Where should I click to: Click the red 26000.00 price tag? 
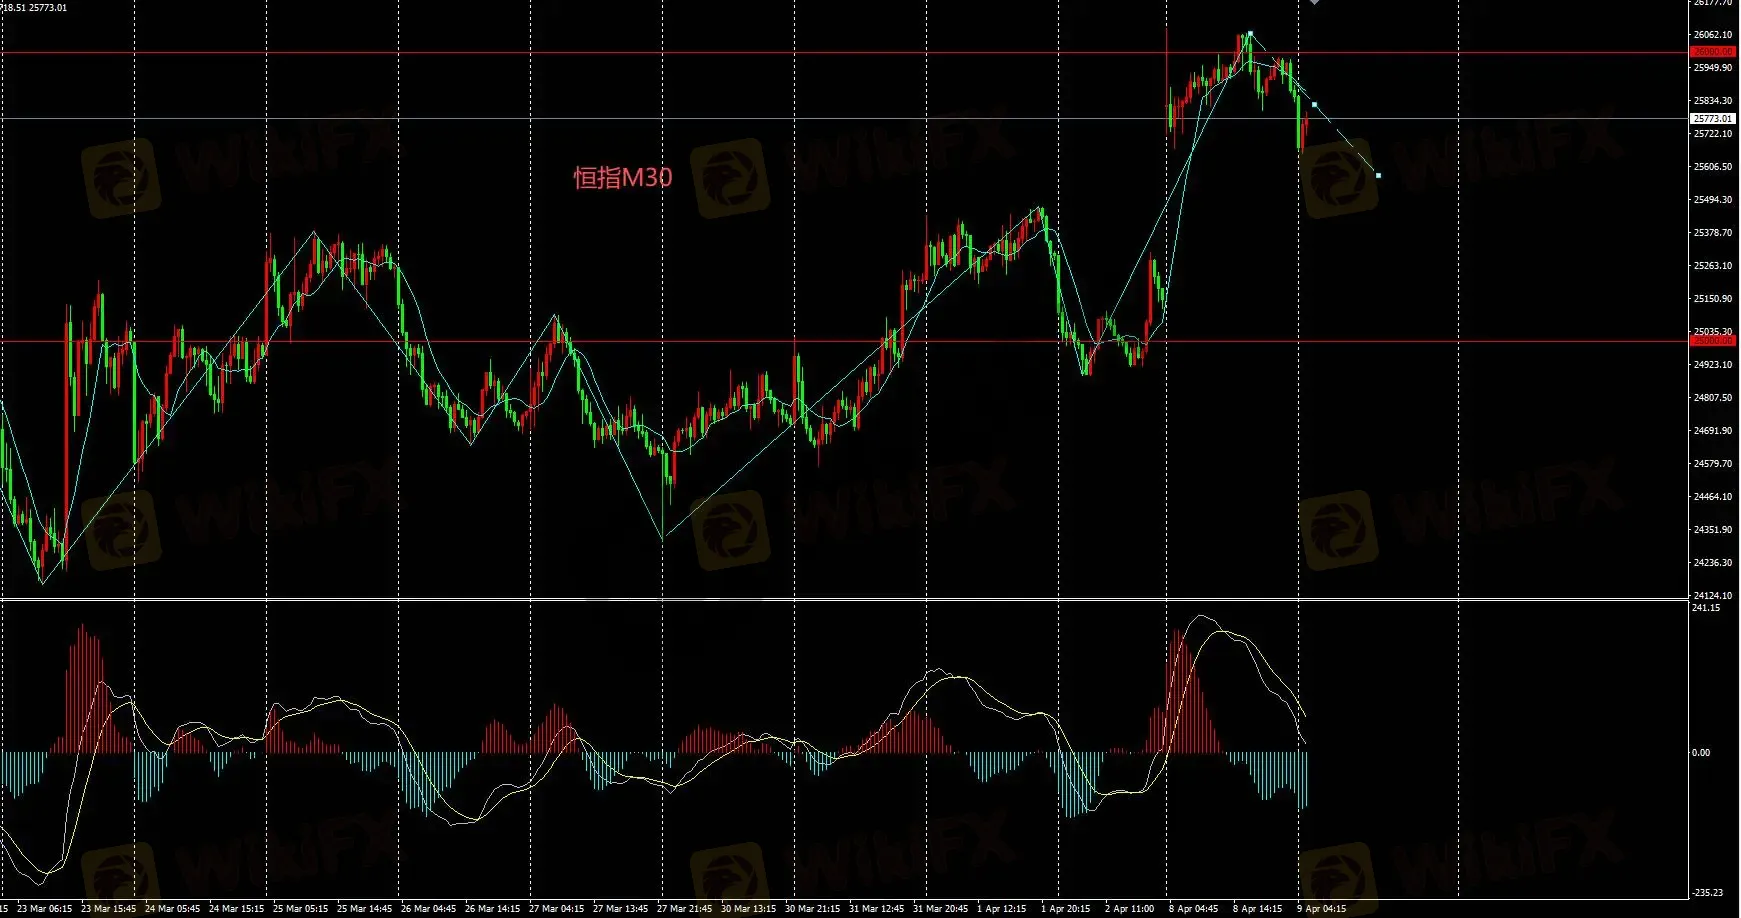click(x=1712, y=51)
